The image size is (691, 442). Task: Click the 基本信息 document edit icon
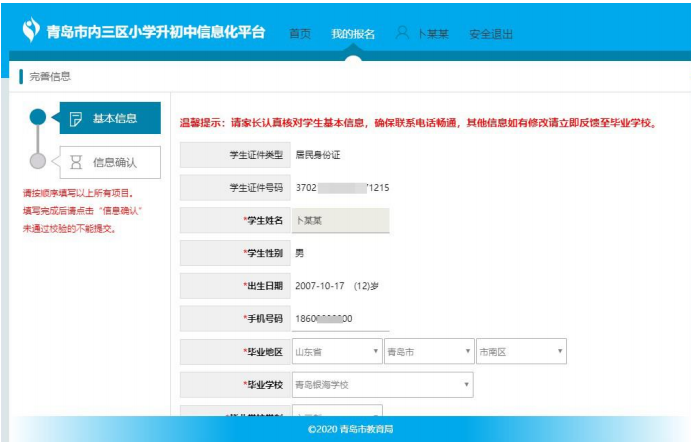click(x=75, y=118)
